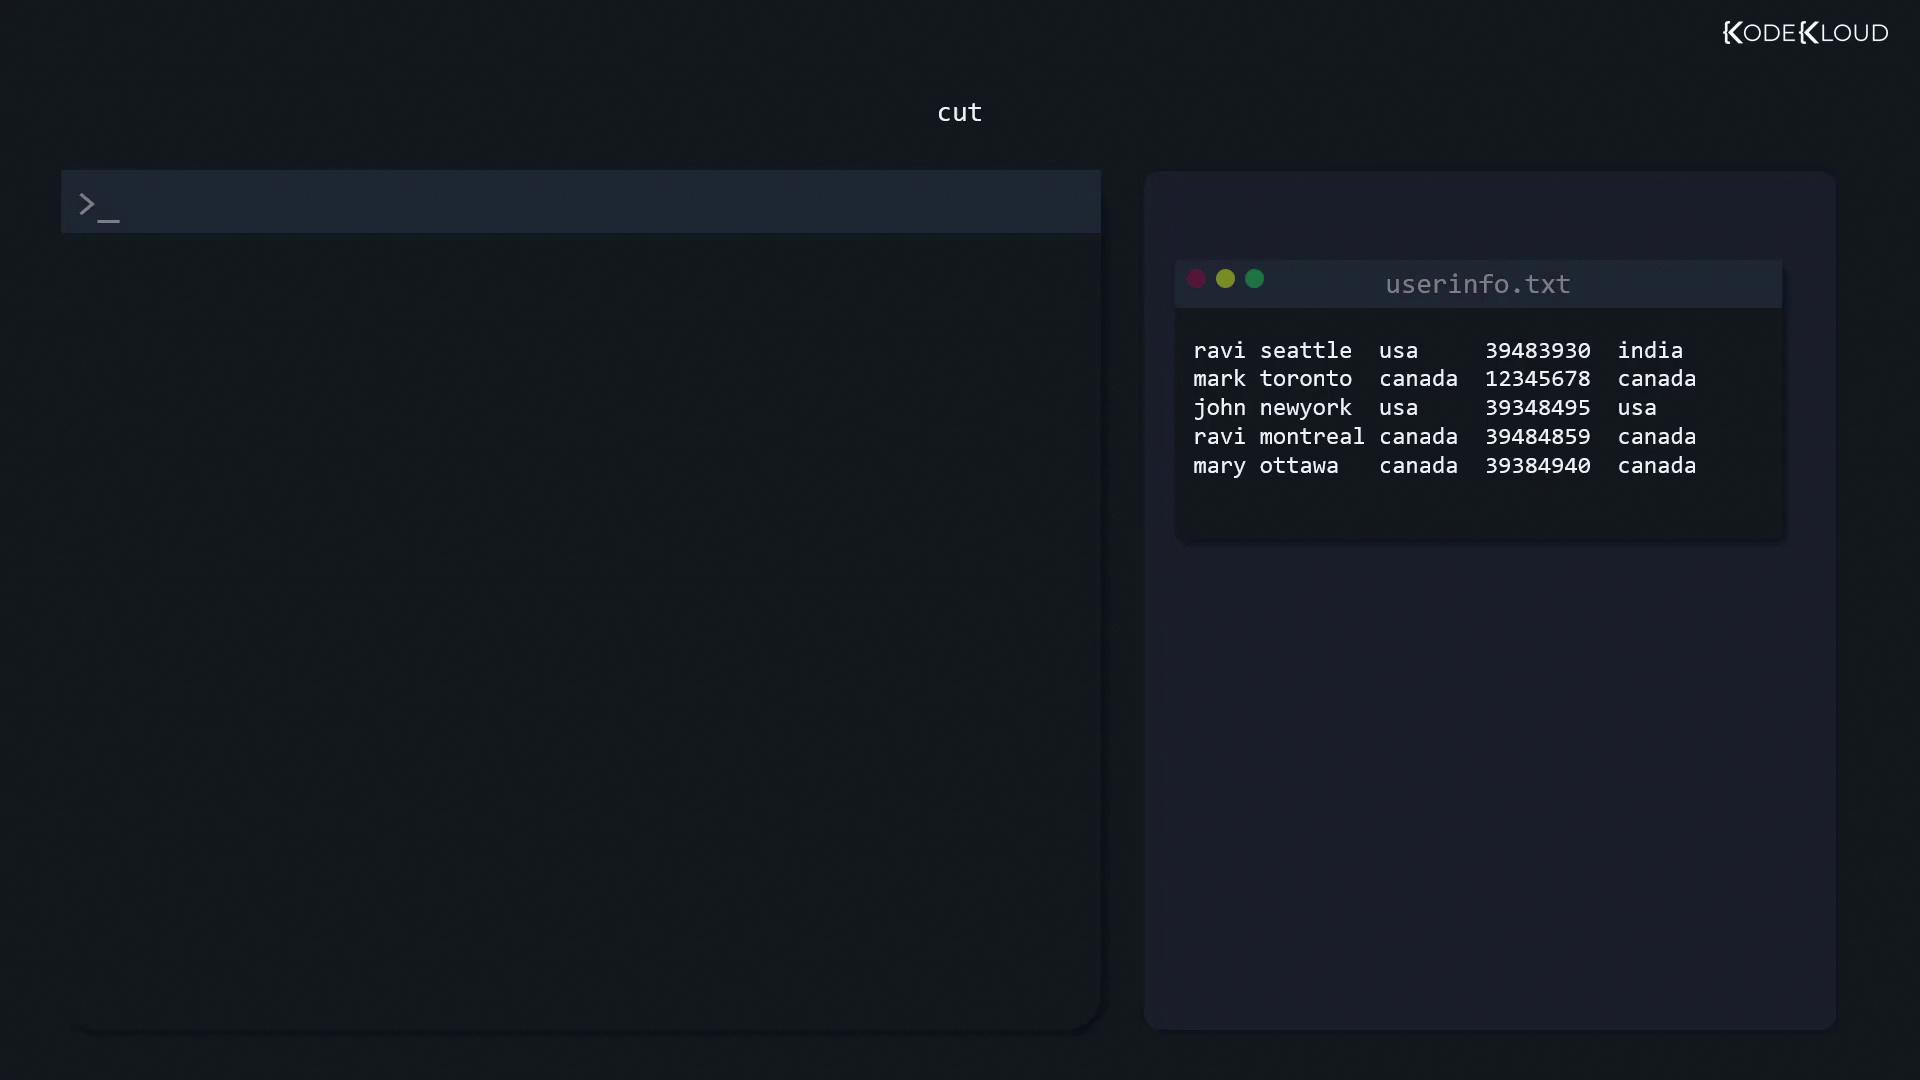This screenshot has width=1920, height=1080.
Task: Click the userinfo.txt window title
Action: coord(1477,284)
